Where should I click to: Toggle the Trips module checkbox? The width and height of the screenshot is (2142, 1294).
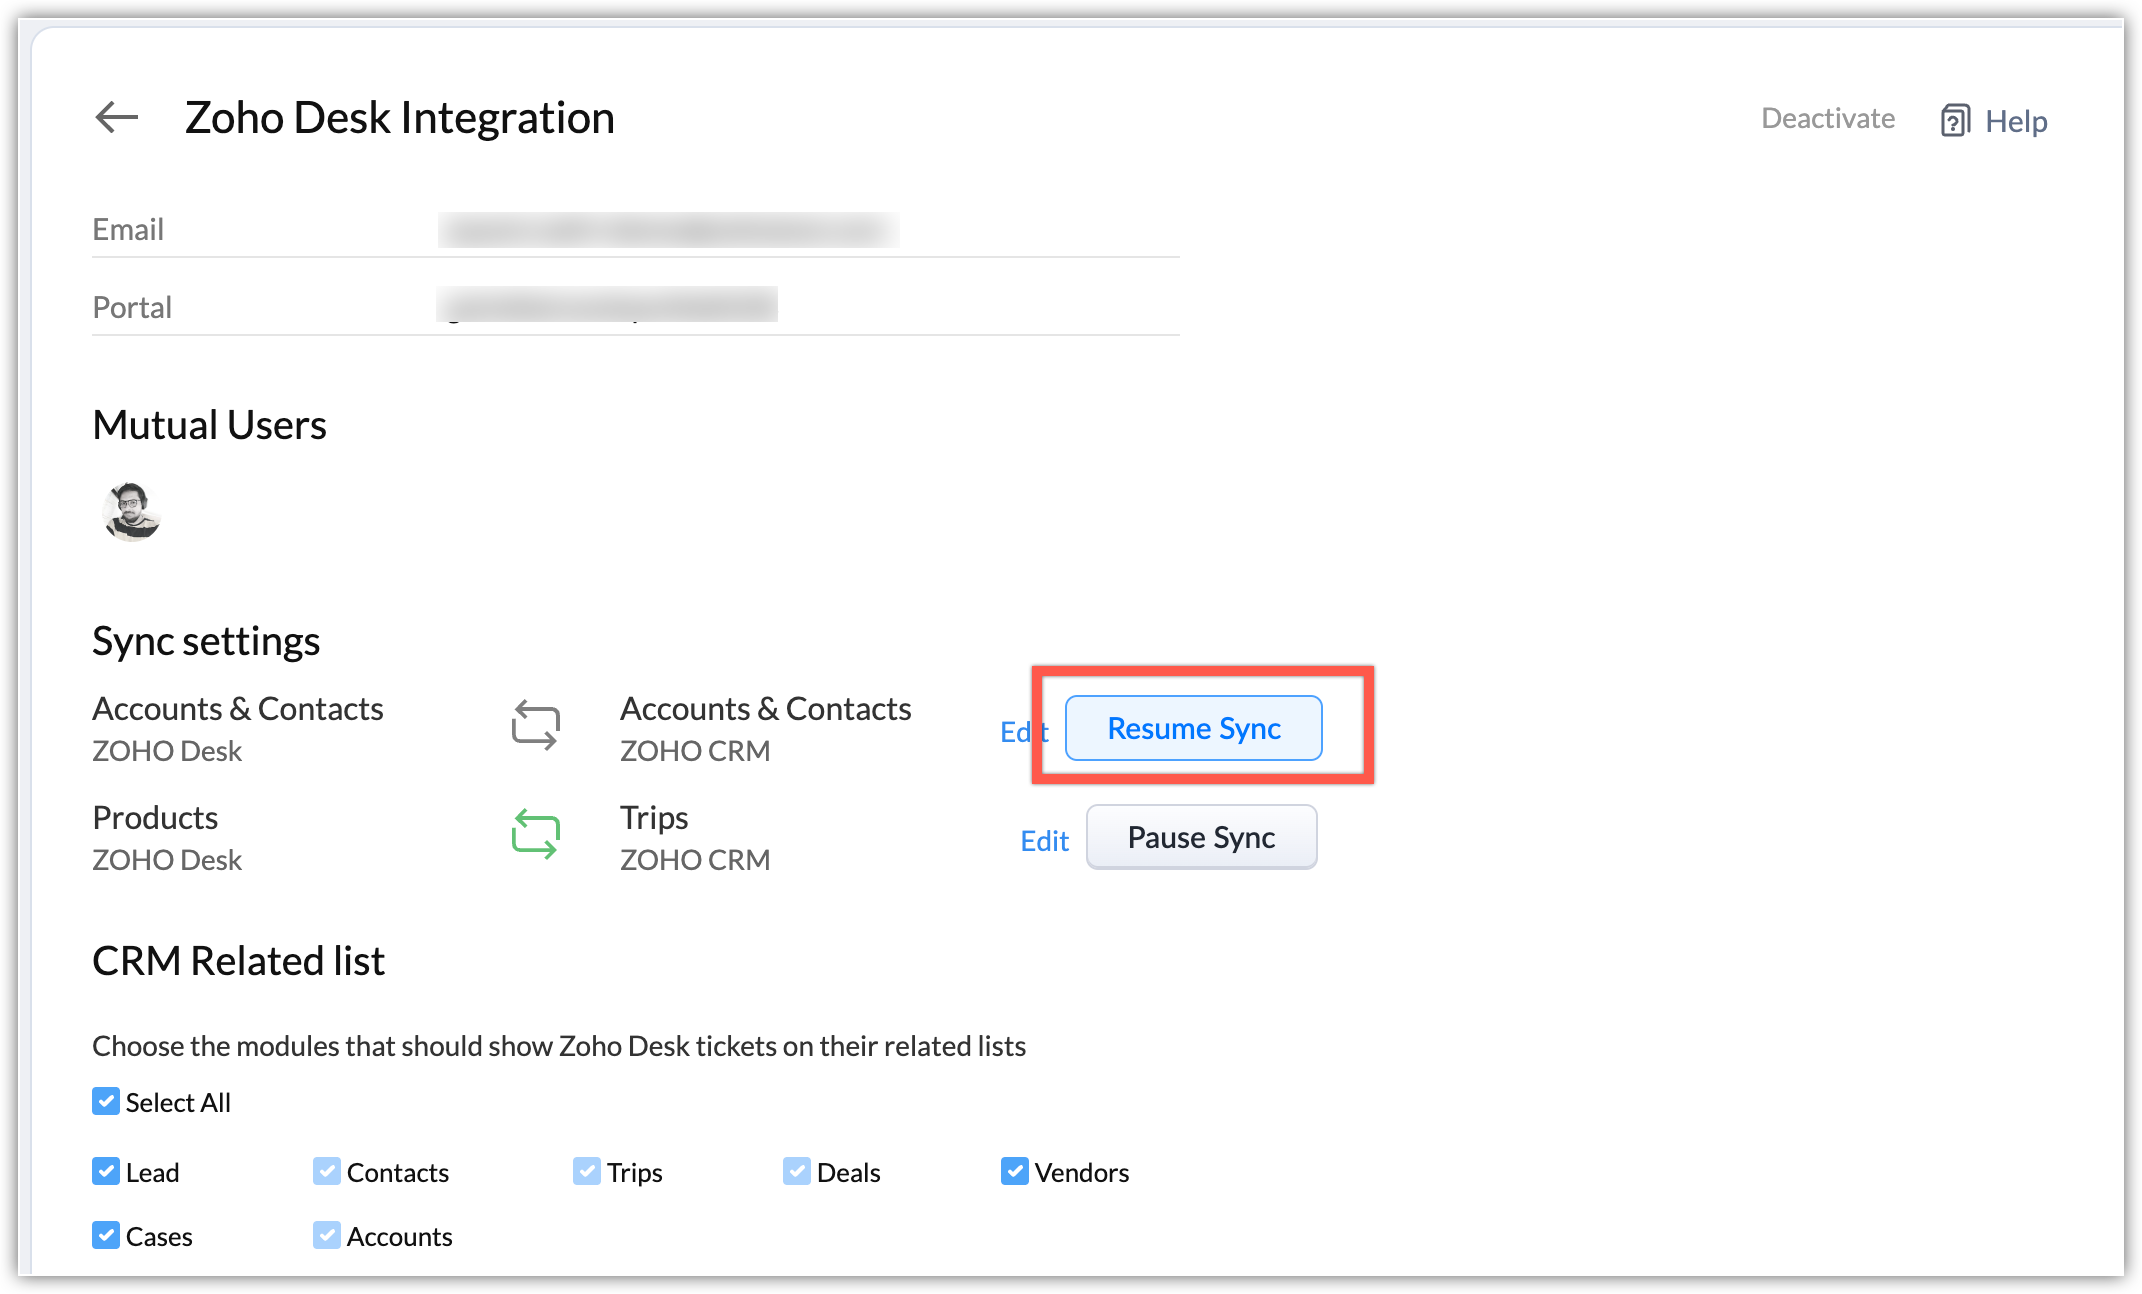point(587,1172)
